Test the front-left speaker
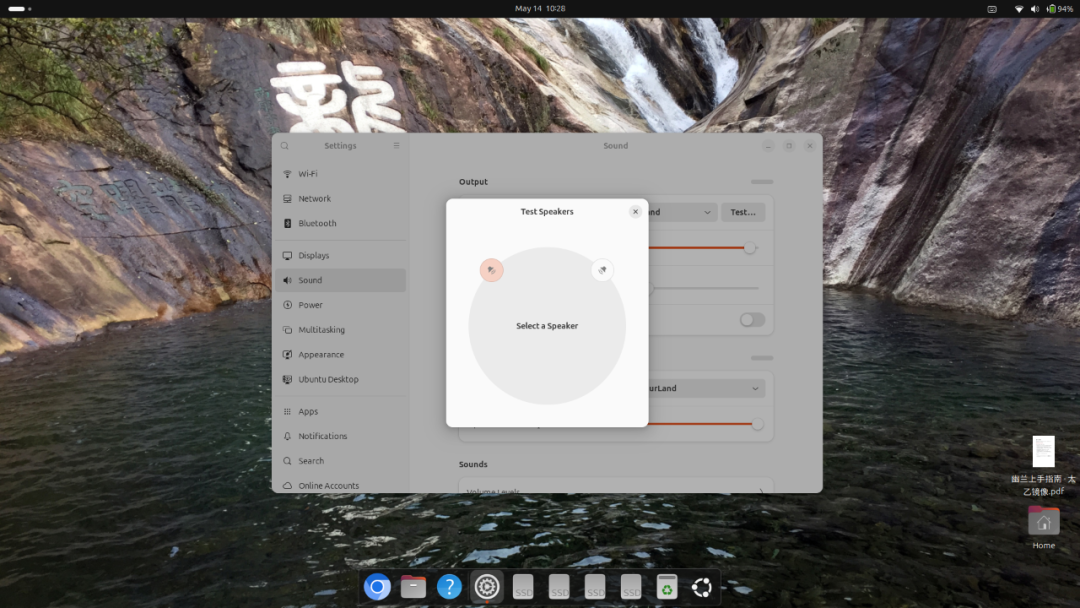Screen dimensions: 1080x608 [x=491, y=270]
